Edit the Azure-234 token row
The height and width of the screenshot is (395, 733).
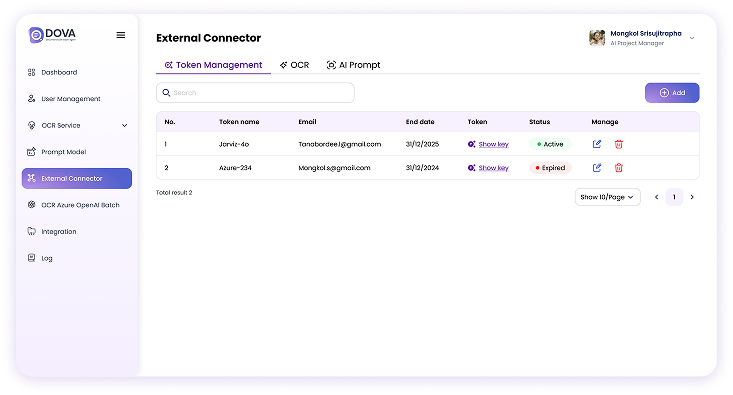[597, 167]
